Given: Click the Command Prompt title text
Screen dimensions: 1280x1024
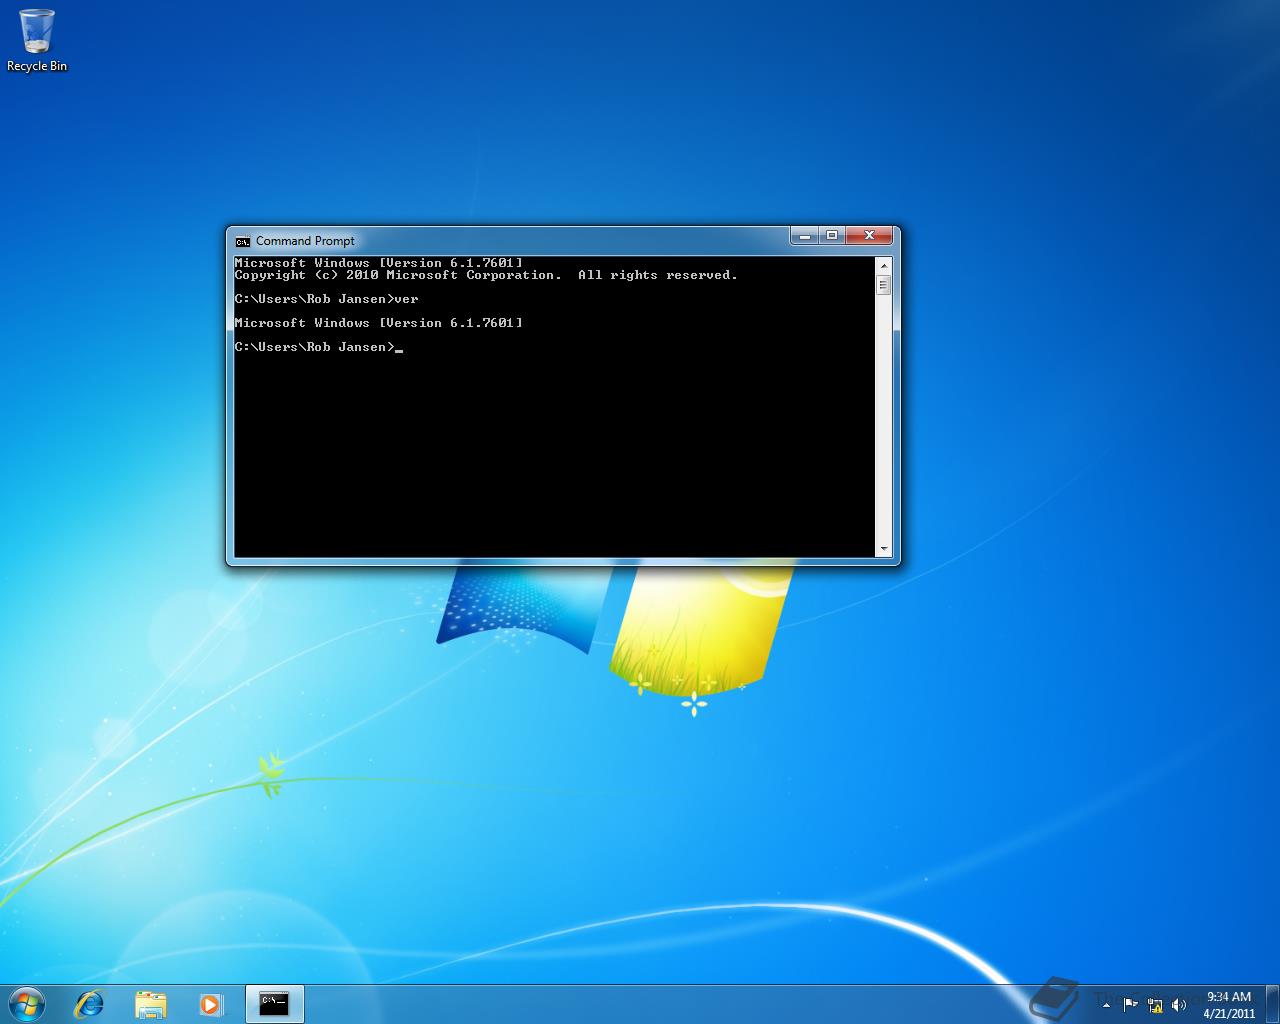Looking at the screenshot, I should [x=305, y=241].
